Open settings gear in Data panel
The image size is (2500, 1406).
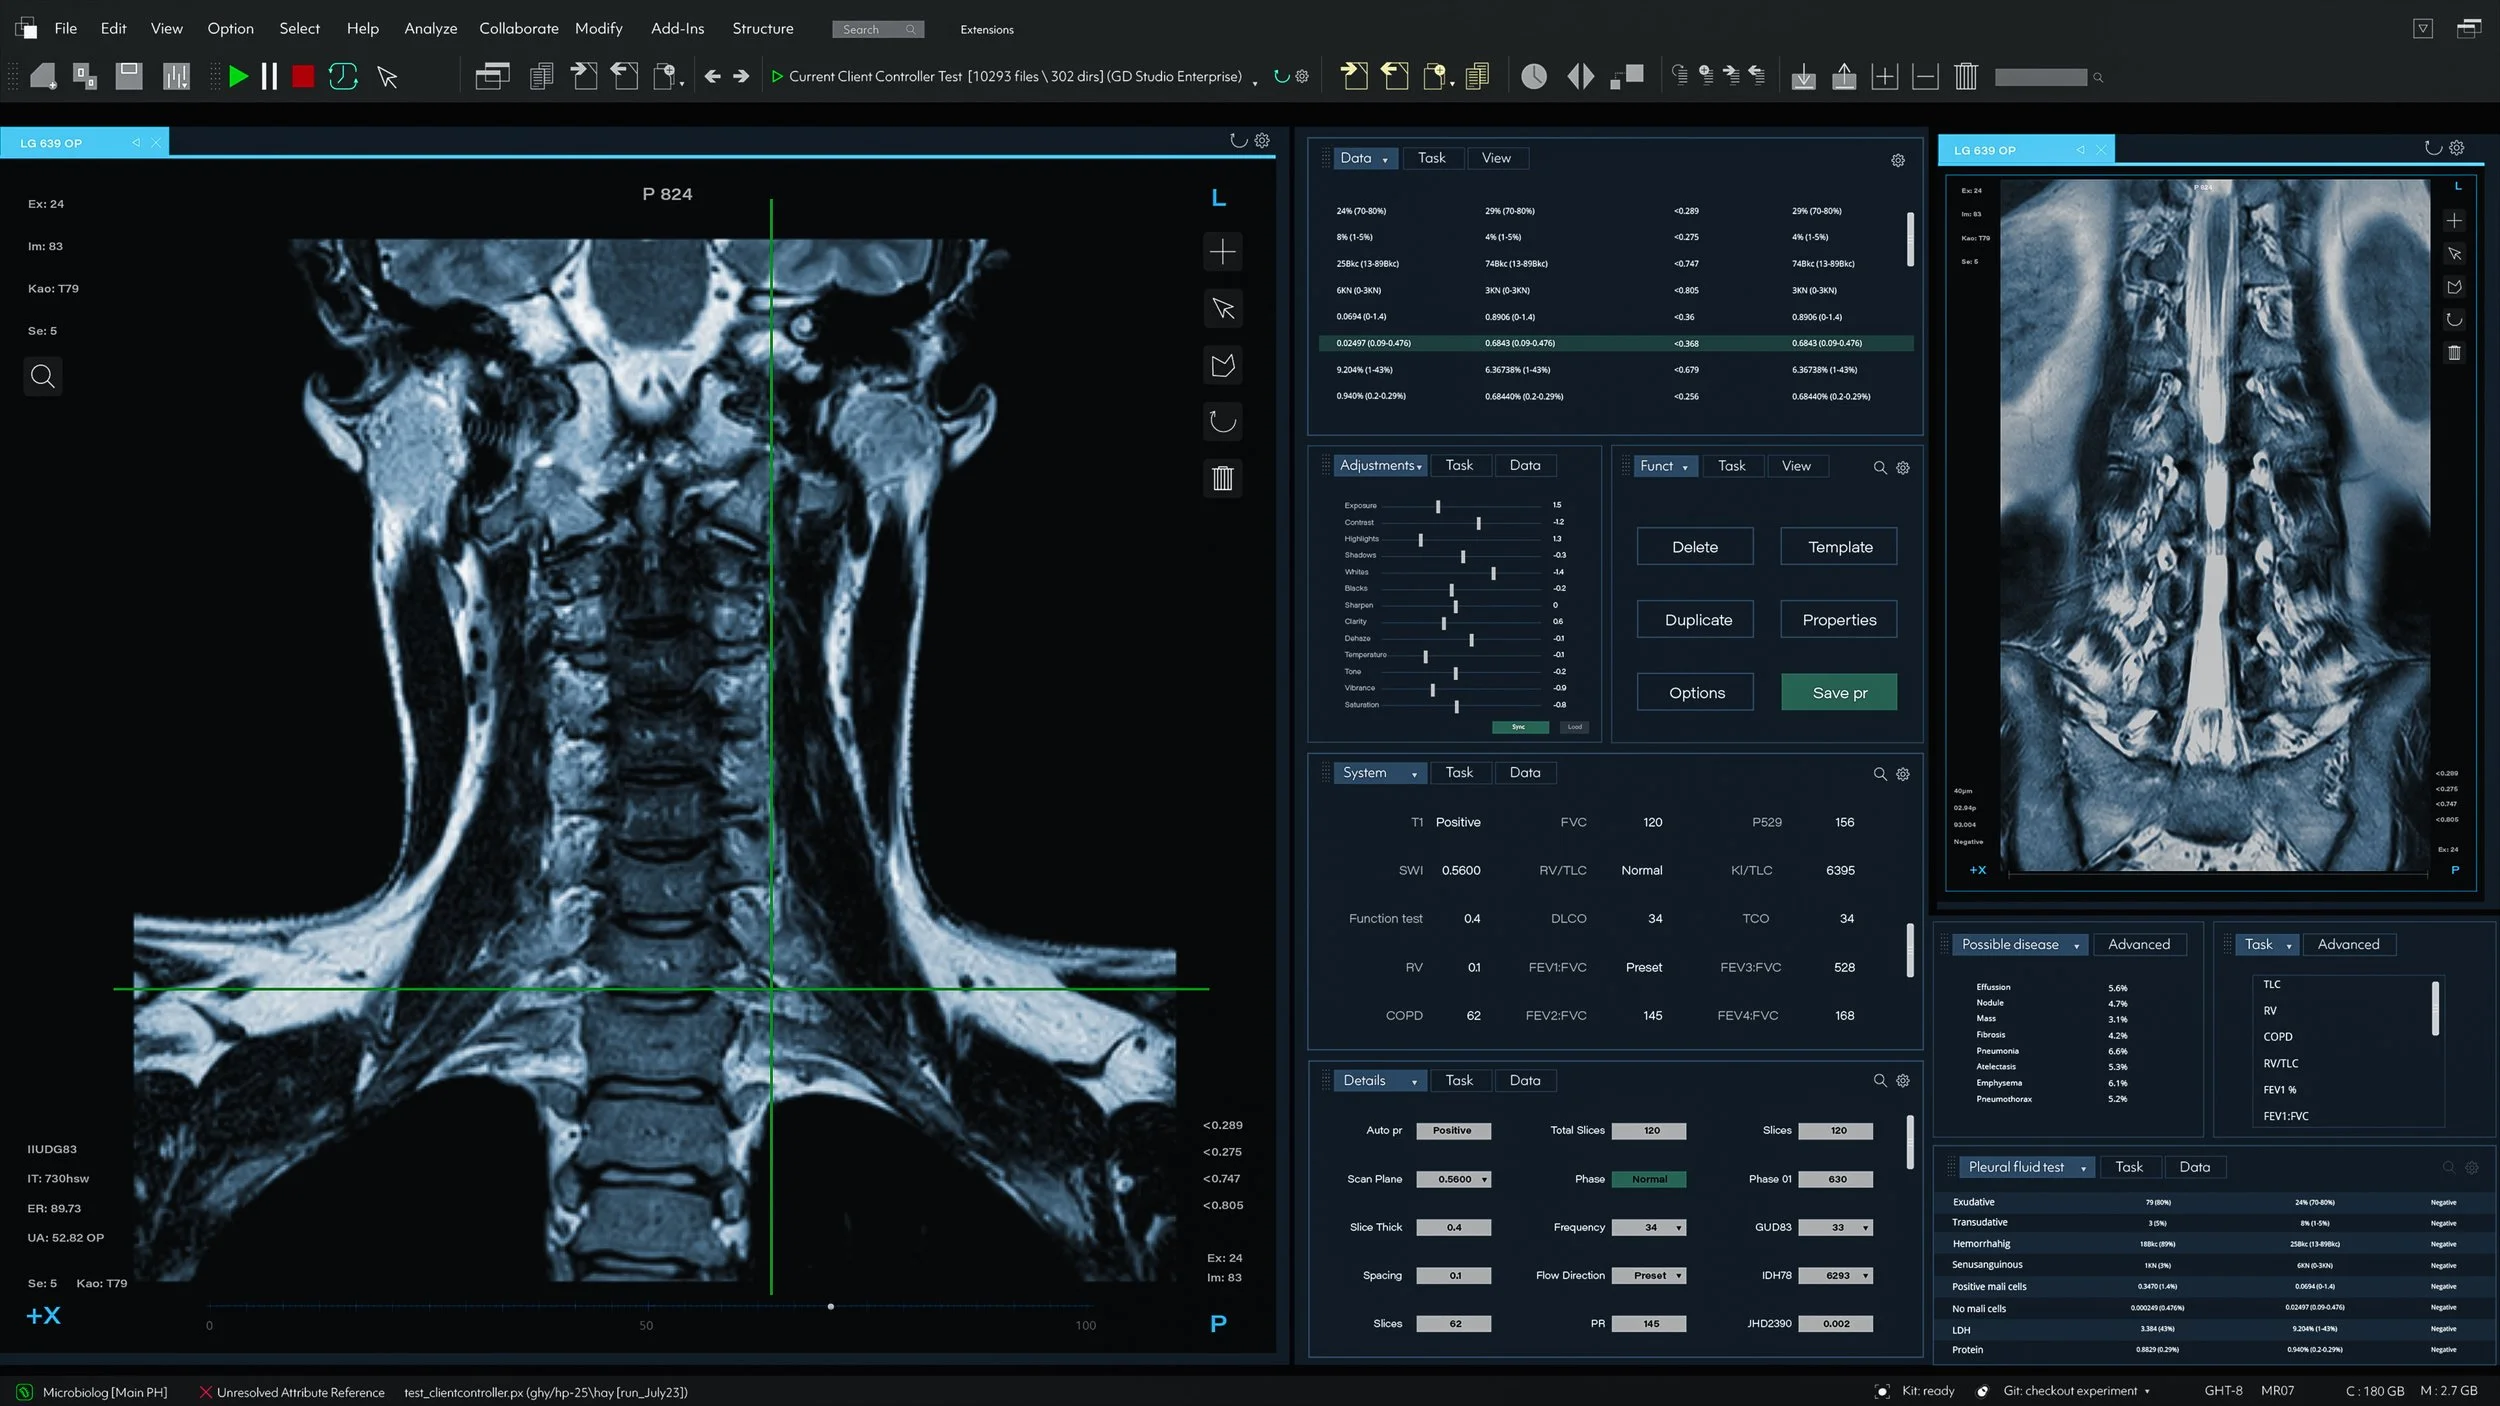click(1897, 160)
